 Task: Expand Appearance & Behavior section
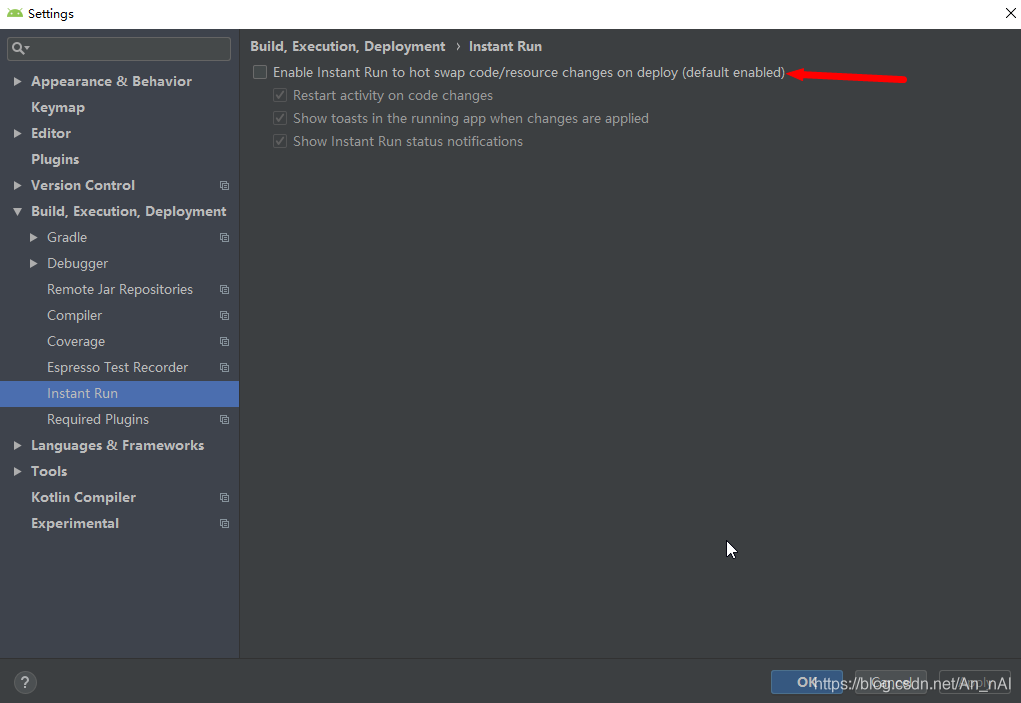(x=18, y=81)
